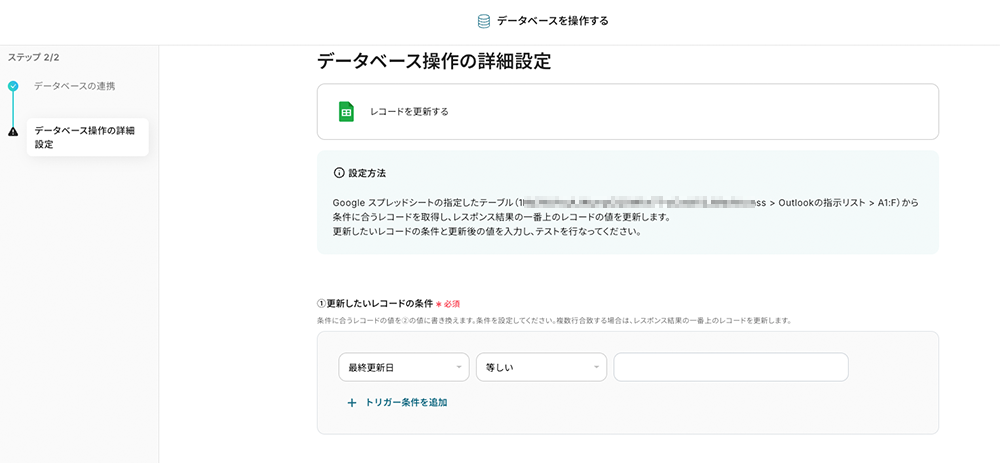Click the info icon beside 設定方法

[339, 173]
